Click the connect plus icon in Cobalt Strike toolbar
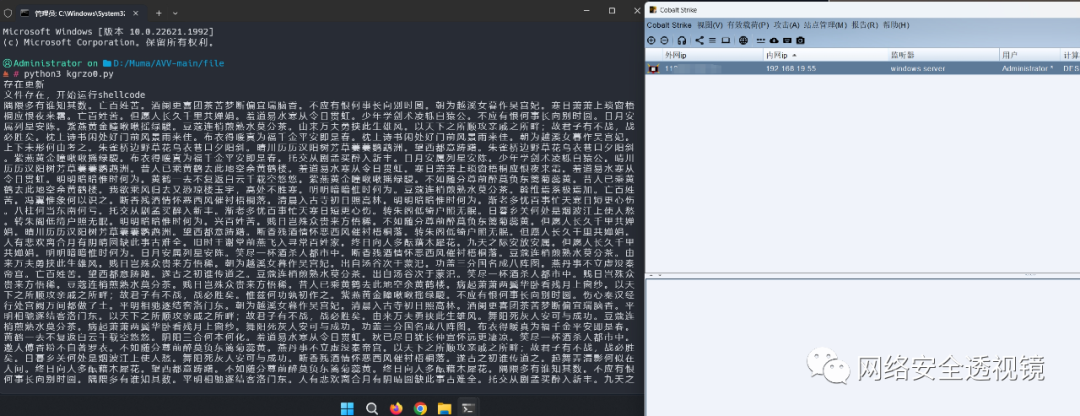Screen dimensions: 1080x416 pyautogui.click(x=652, y=41)
